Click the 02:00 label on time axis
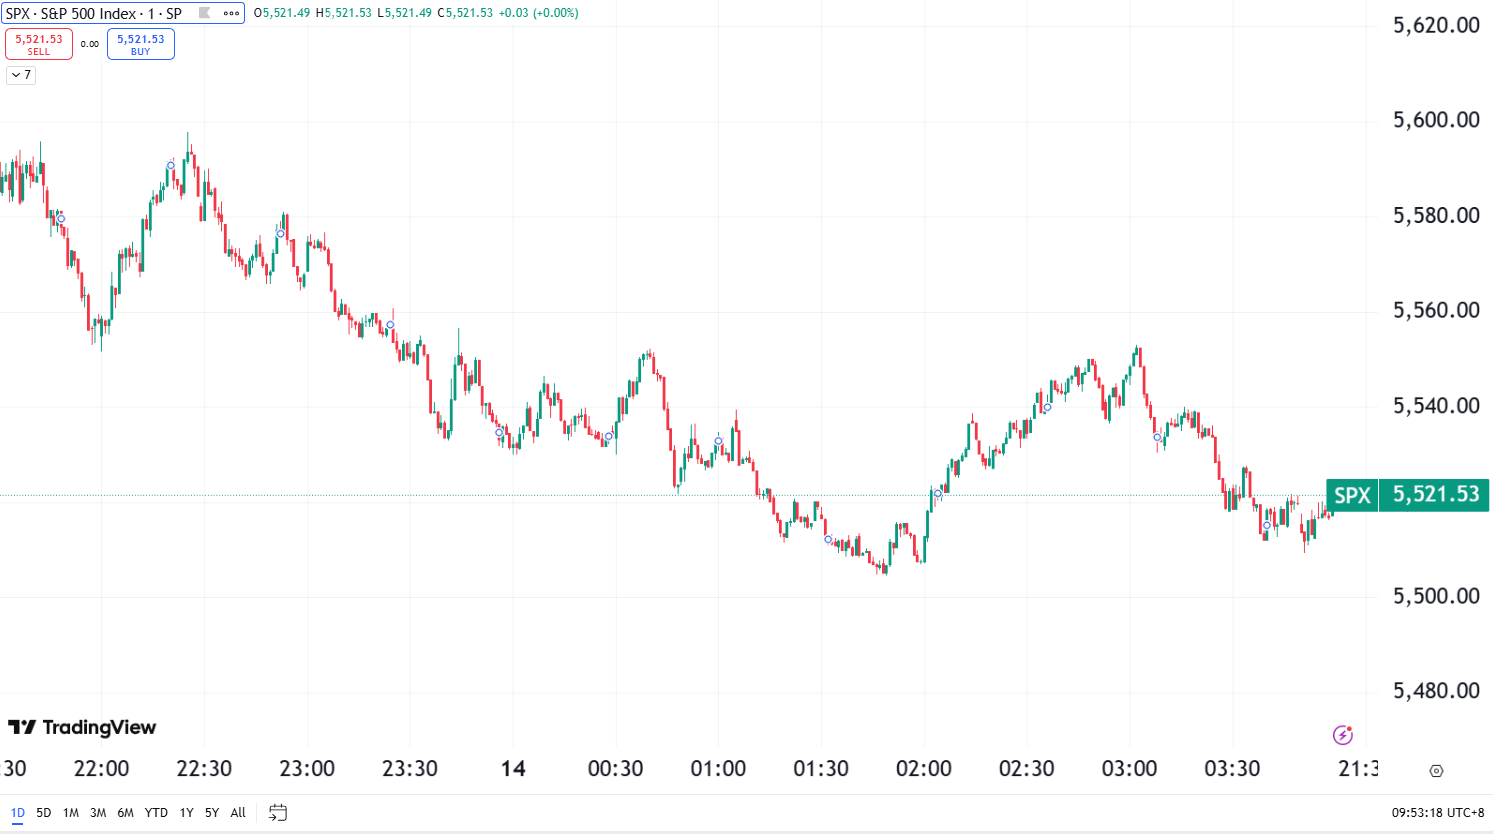1493x834 pixels. 923,768
